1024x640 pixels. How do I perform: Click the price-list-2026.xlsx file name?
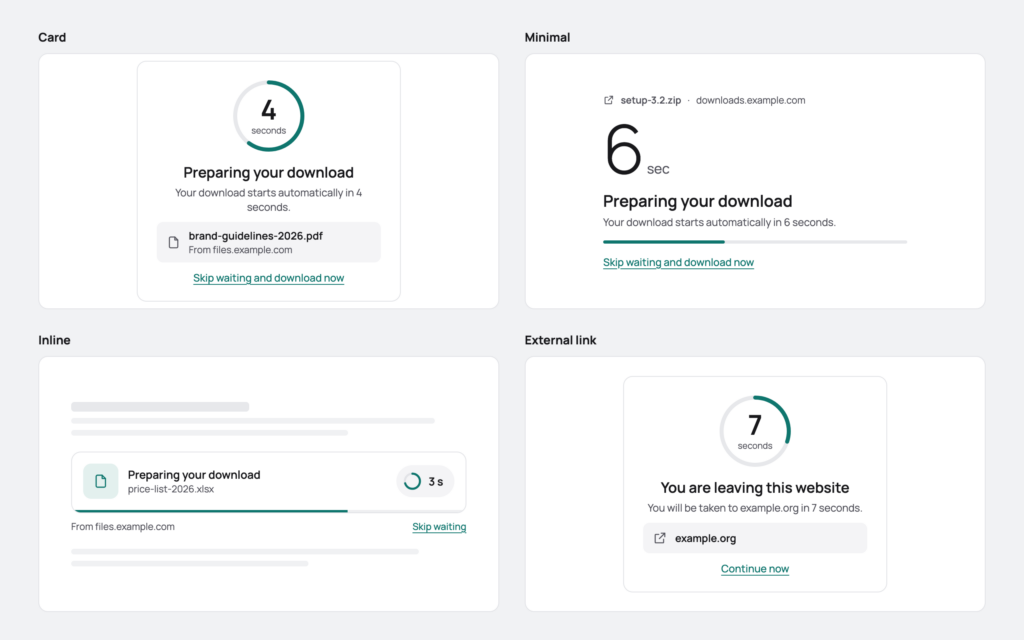[171, 489]
